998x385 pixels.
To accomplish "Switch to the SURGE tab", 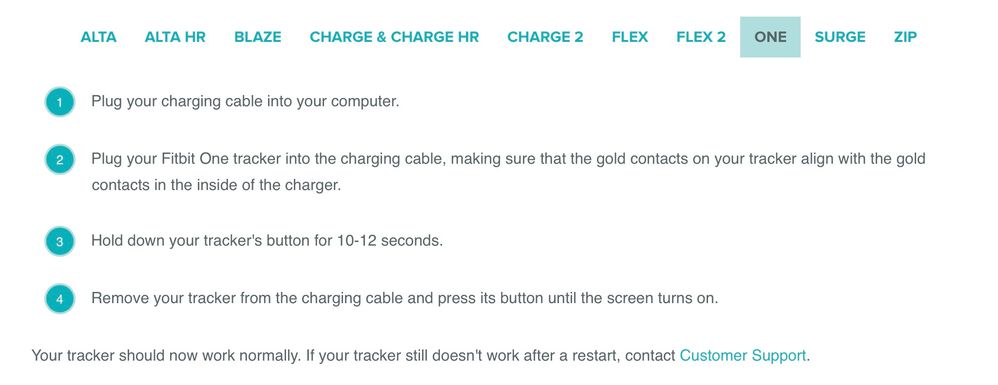I will pyautogui.click(x=840, y=37).
